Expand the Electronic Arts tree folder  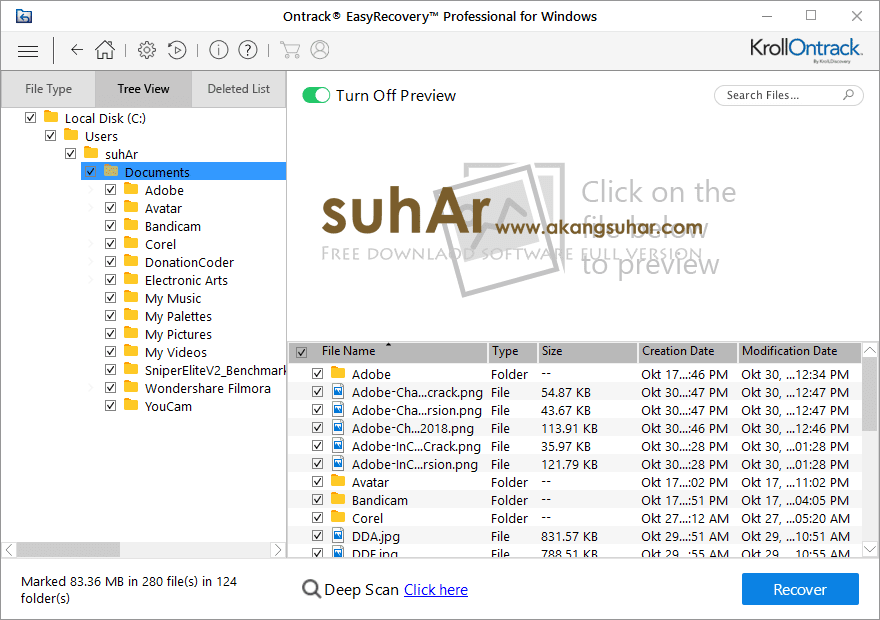click(x=91, y=280)
